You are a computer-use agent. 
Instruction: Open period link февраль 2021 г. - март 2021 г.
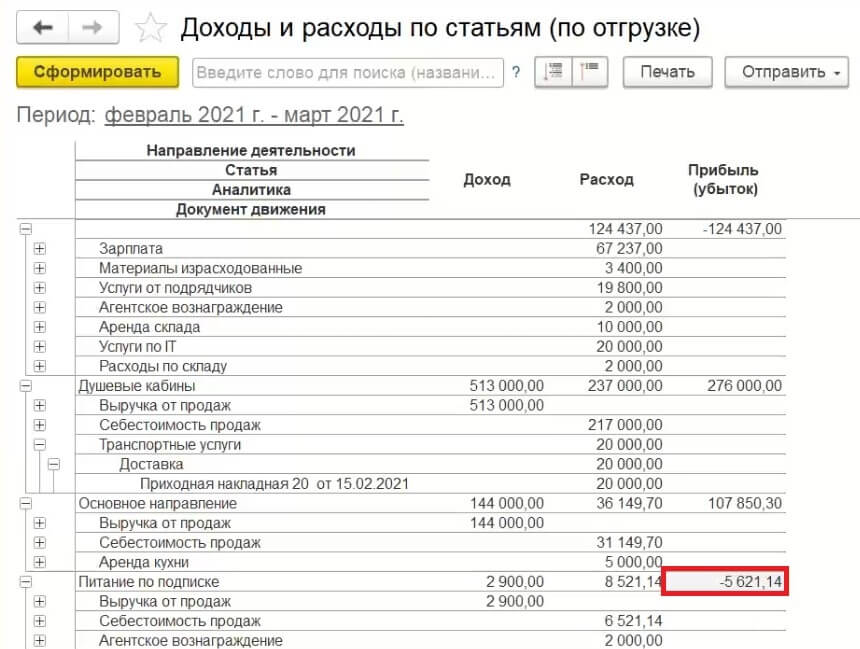[254, 115]
